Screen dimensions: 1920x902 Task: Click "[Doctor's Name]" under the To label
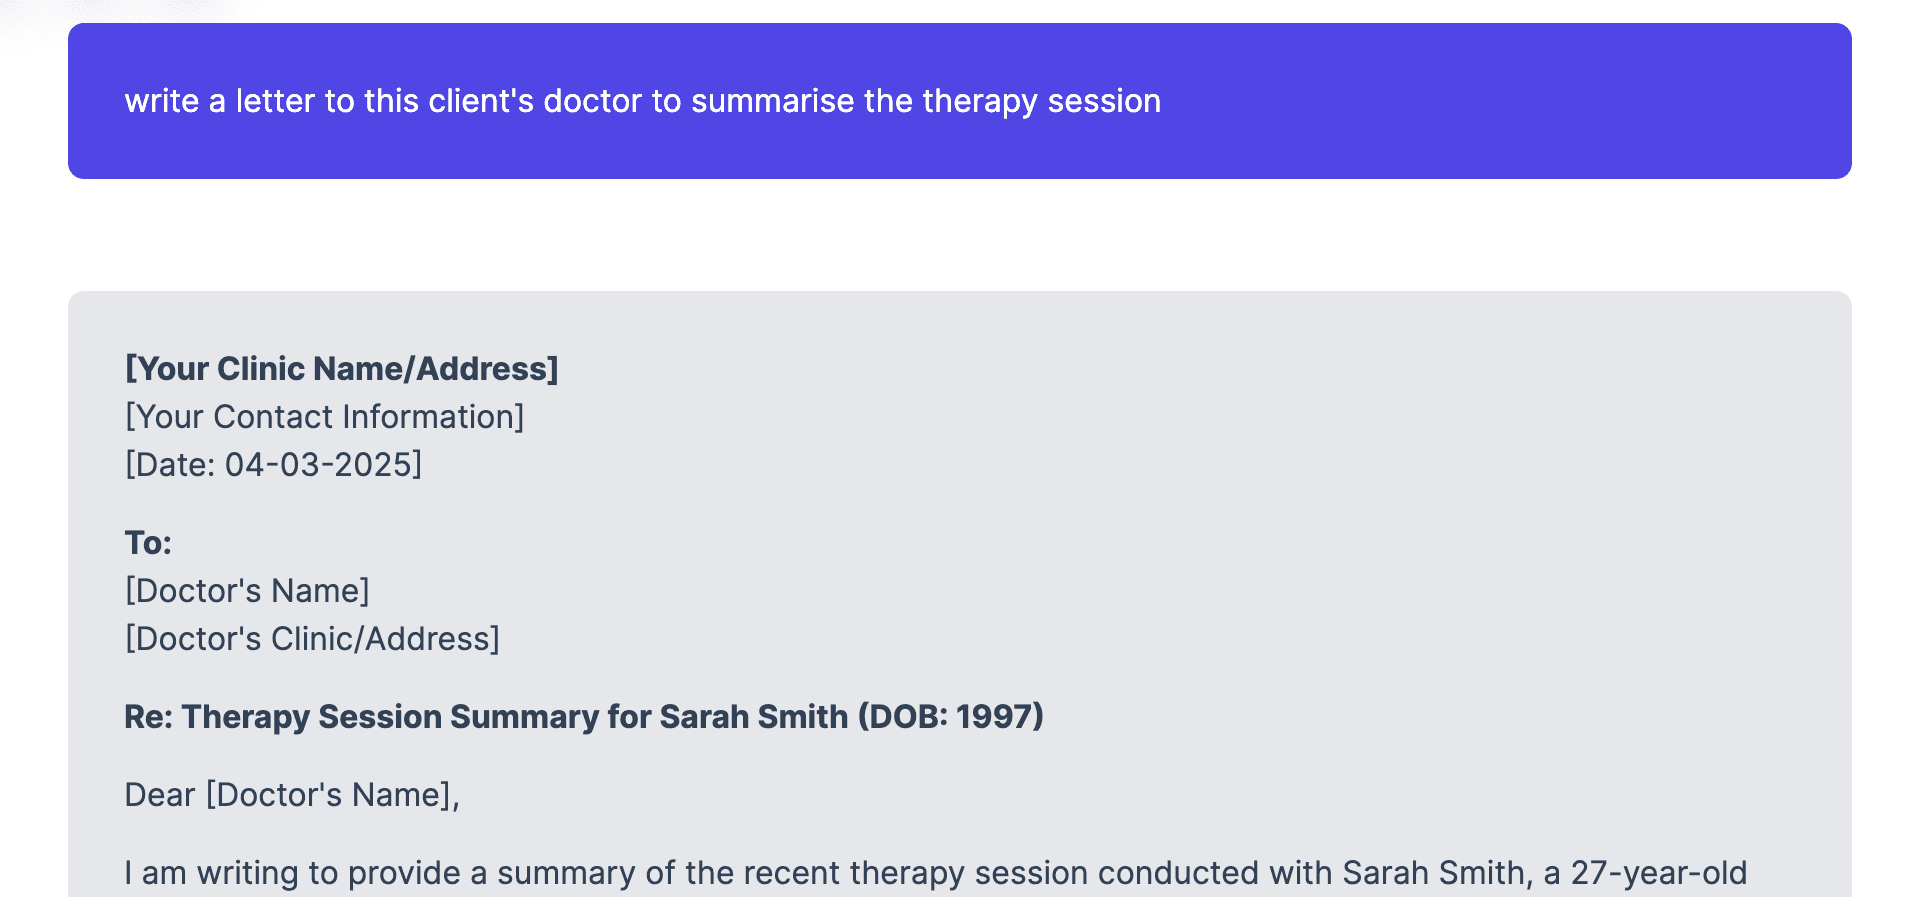(247, 591)
